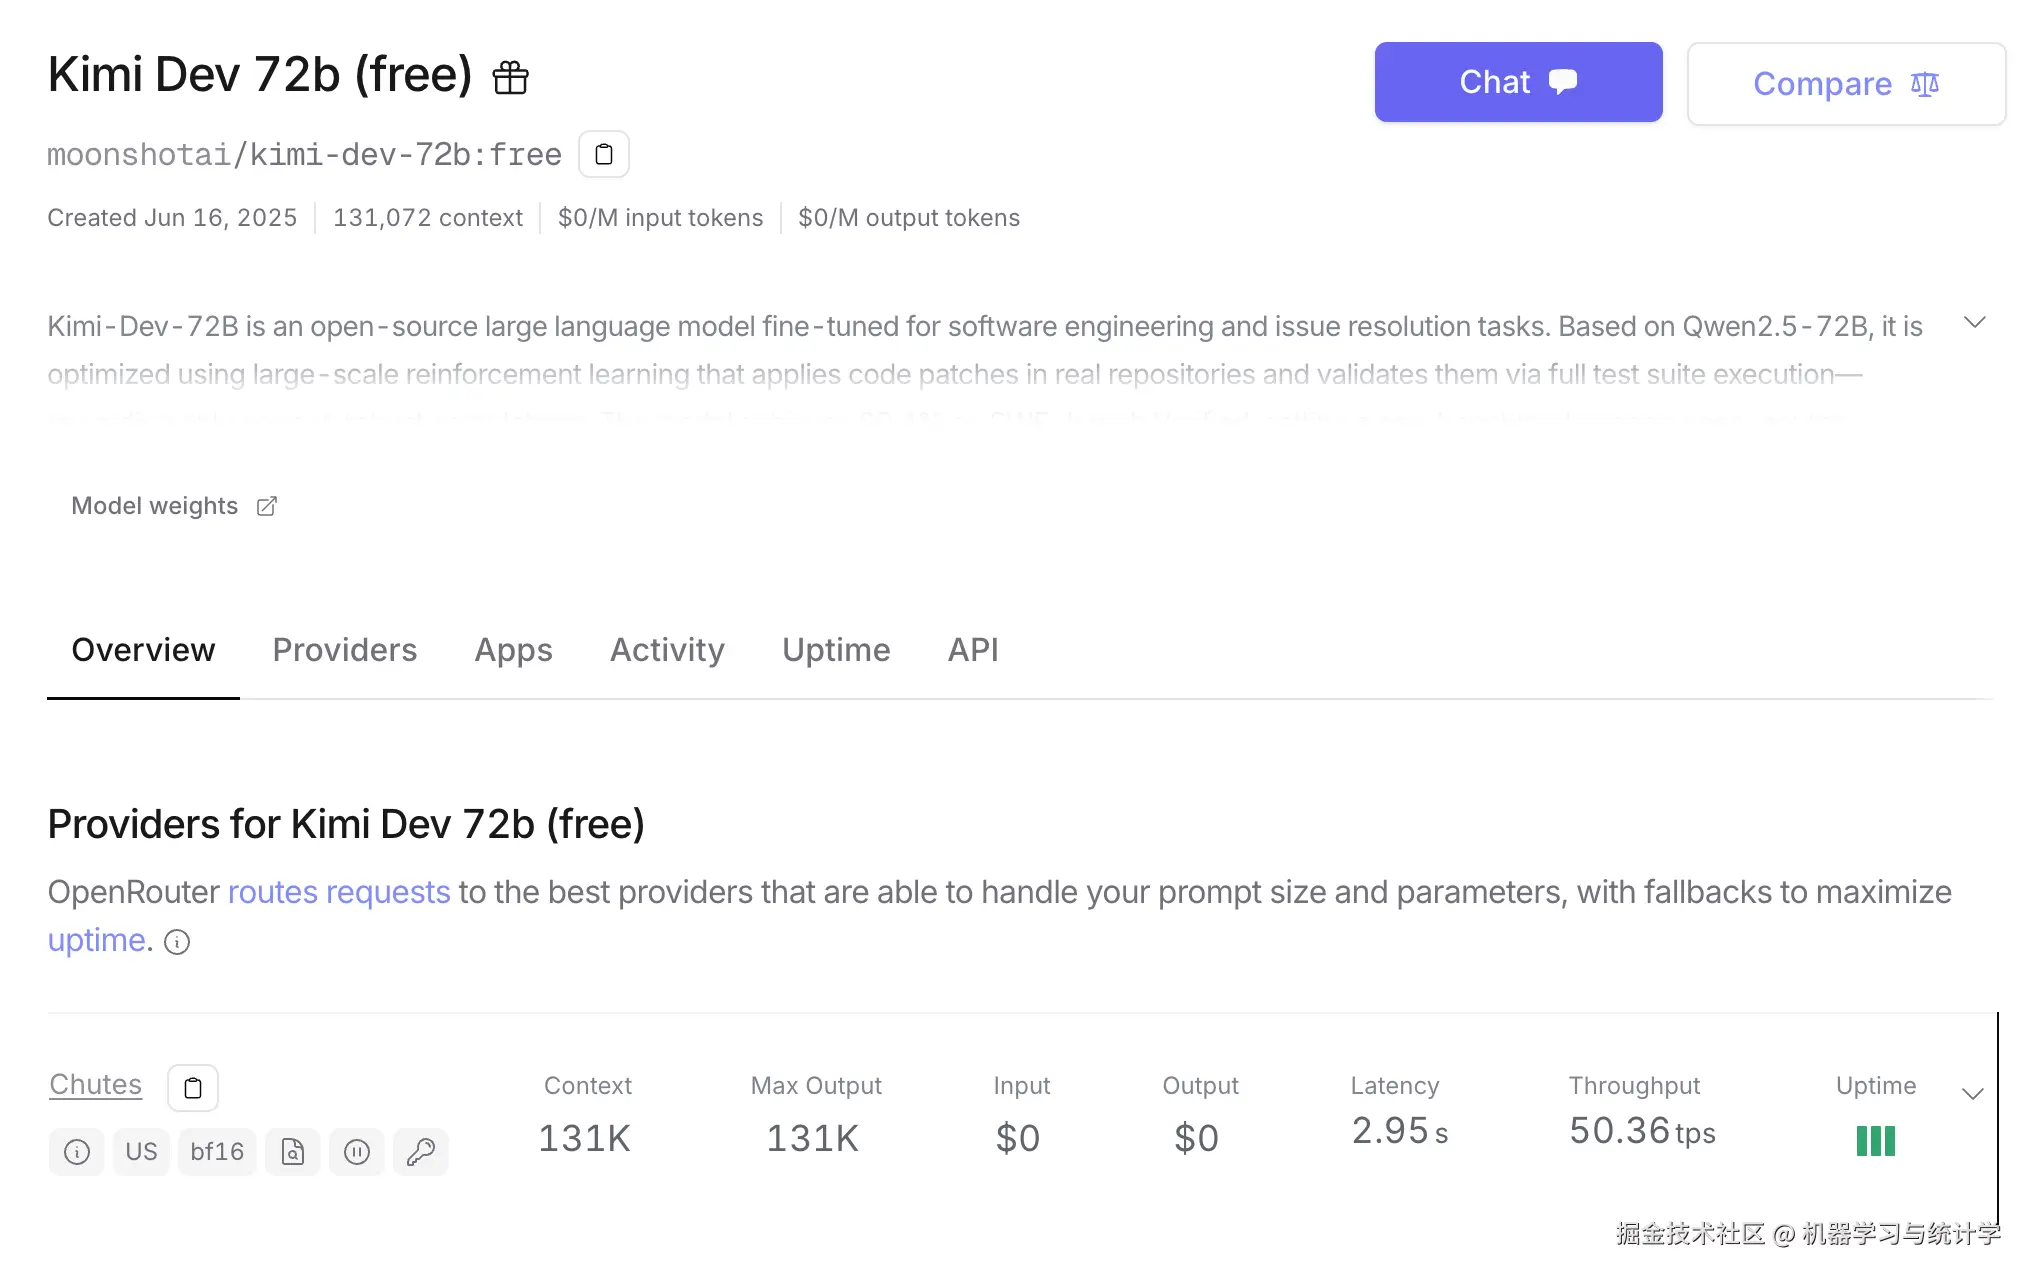The height and width of the screenshot is (1280, 2034).
Task: Open the Chutes provider link
Action: tap(96, 1084)
